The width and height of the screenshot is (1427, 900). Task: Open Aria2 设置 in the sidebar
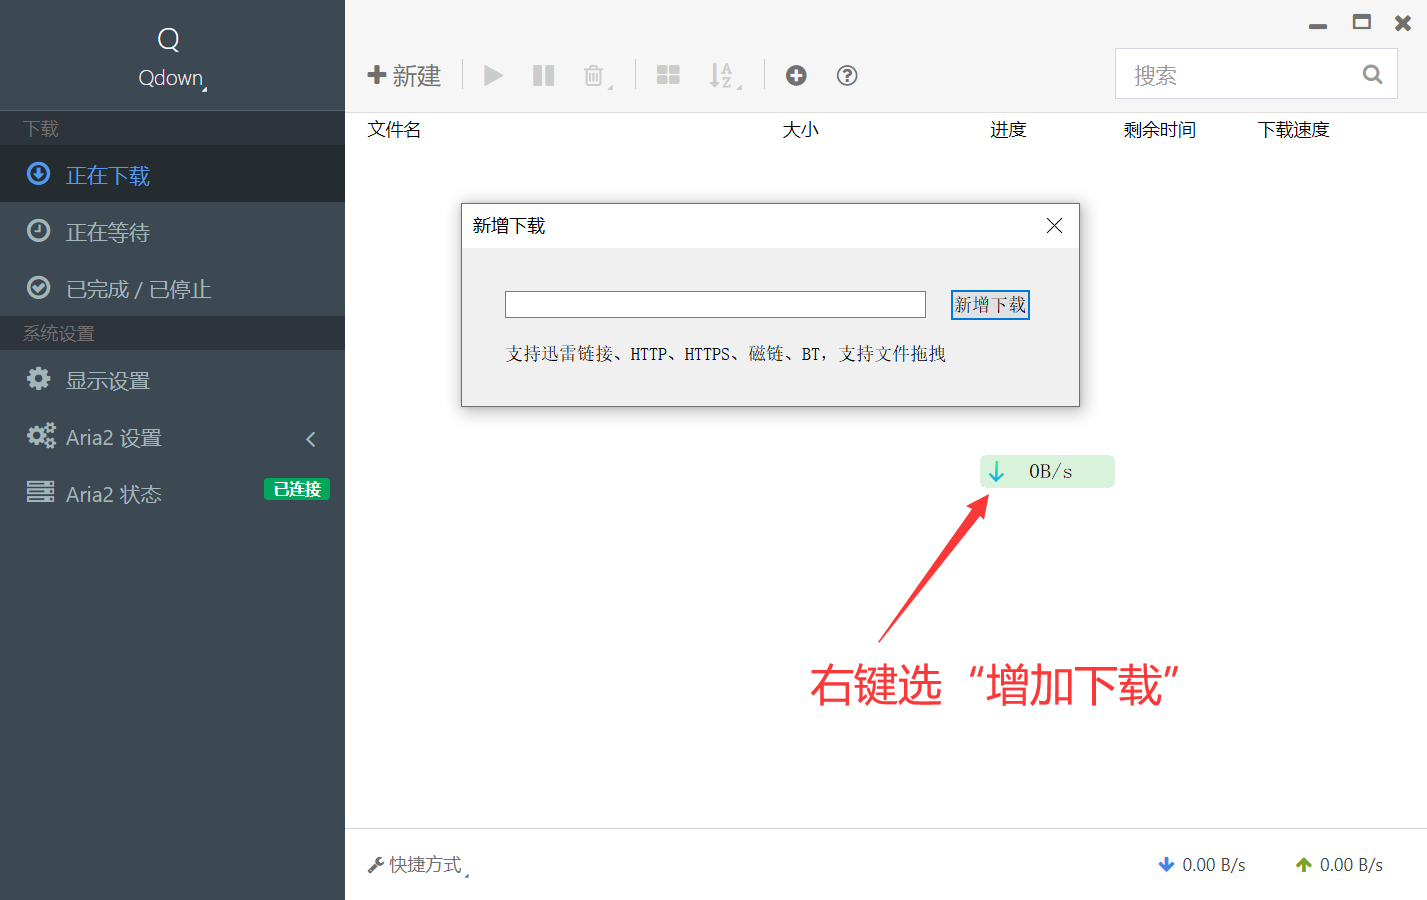tap(172, 437)
